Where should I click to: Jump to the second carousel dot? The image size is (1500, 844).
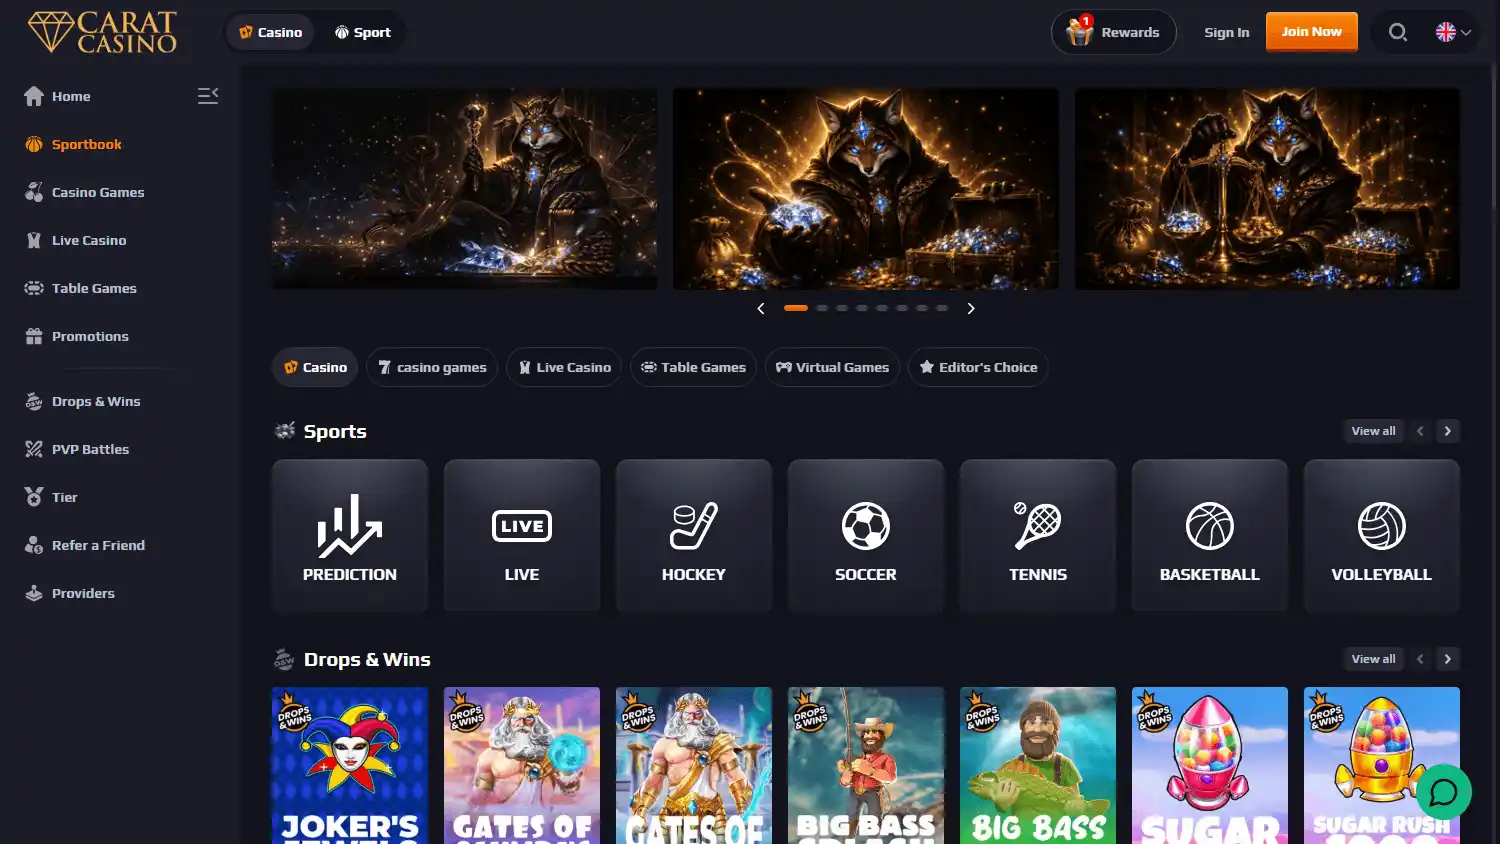point(822,308)
